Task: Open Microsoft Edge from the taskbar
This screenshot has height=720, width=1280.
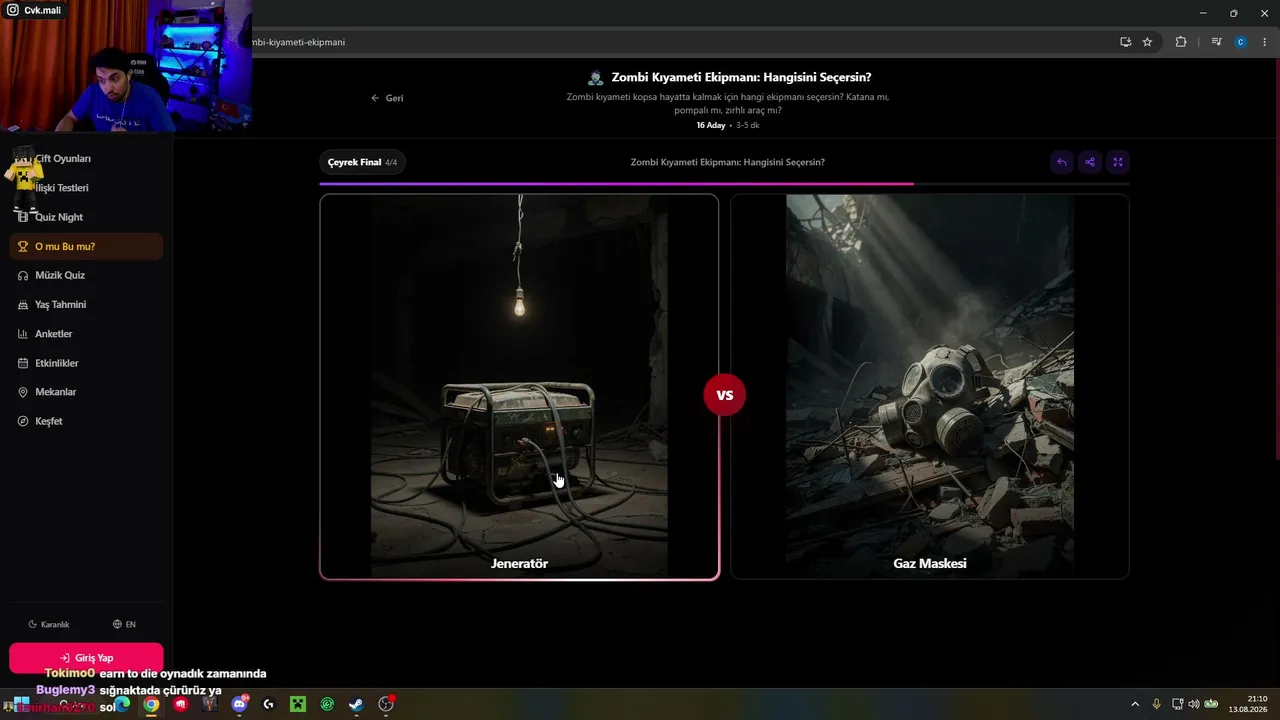Action: point(122,704)
